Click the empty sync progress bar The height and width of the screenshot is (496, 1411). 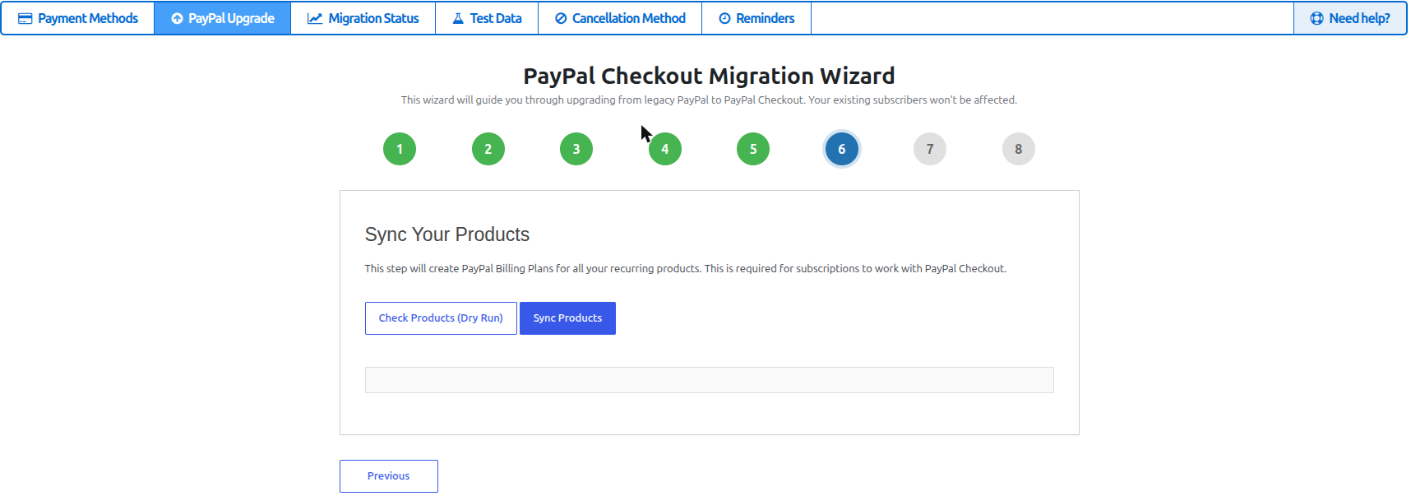click(709, 380)
